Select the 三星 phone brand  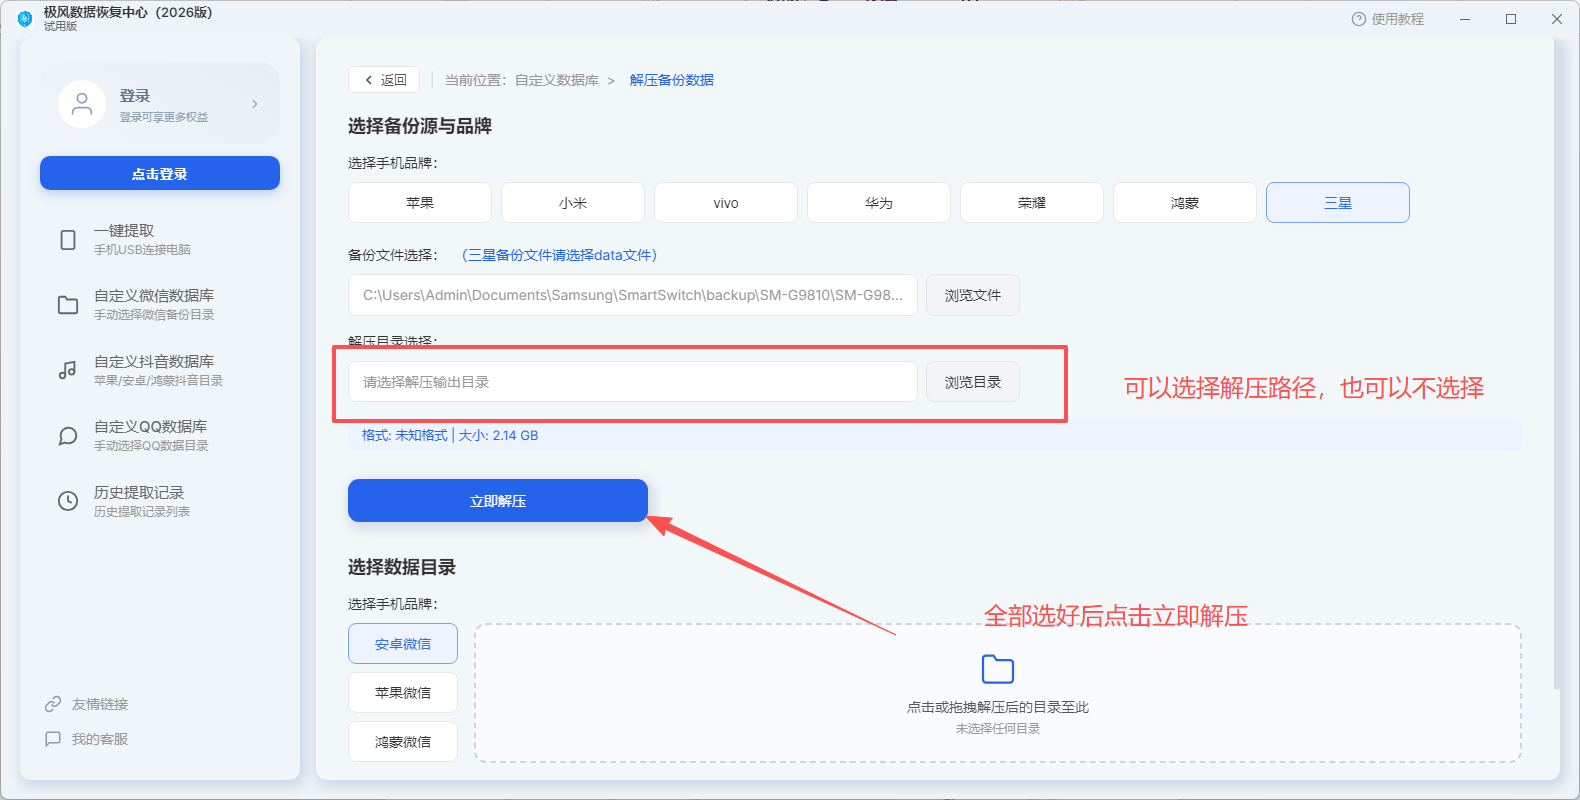coord(1338,202)
